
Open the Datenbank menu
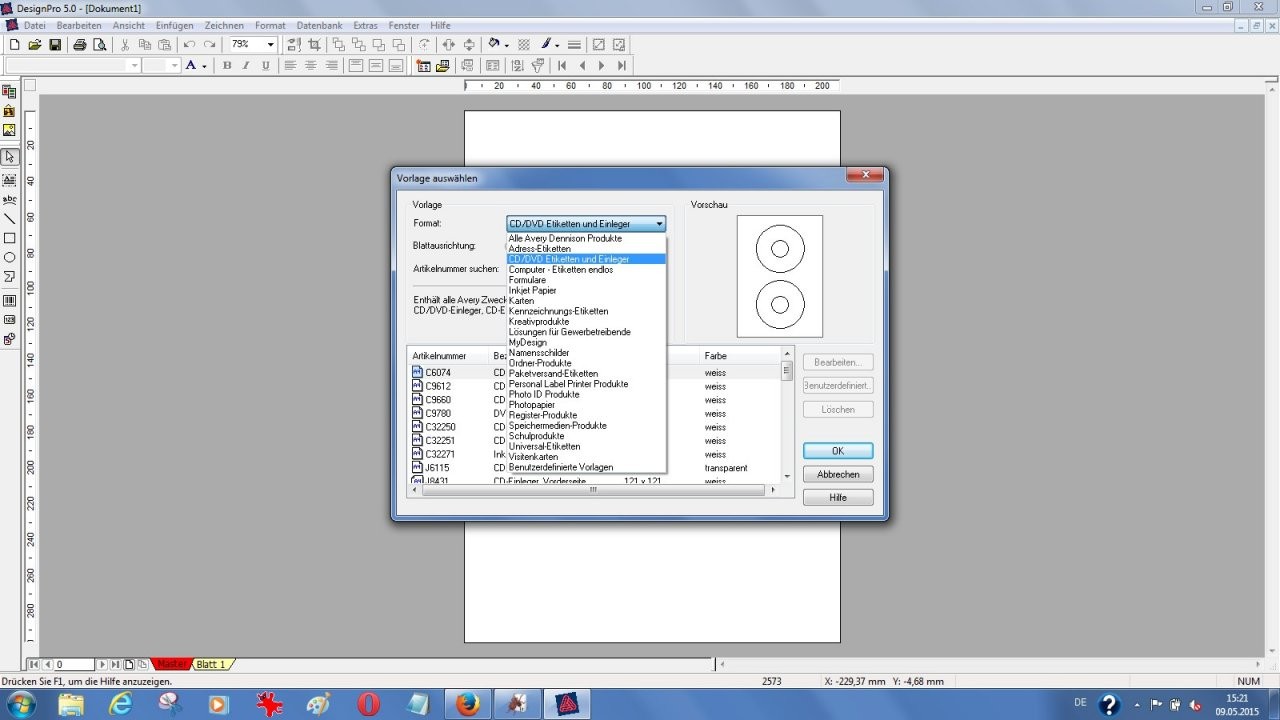point(320,25)
